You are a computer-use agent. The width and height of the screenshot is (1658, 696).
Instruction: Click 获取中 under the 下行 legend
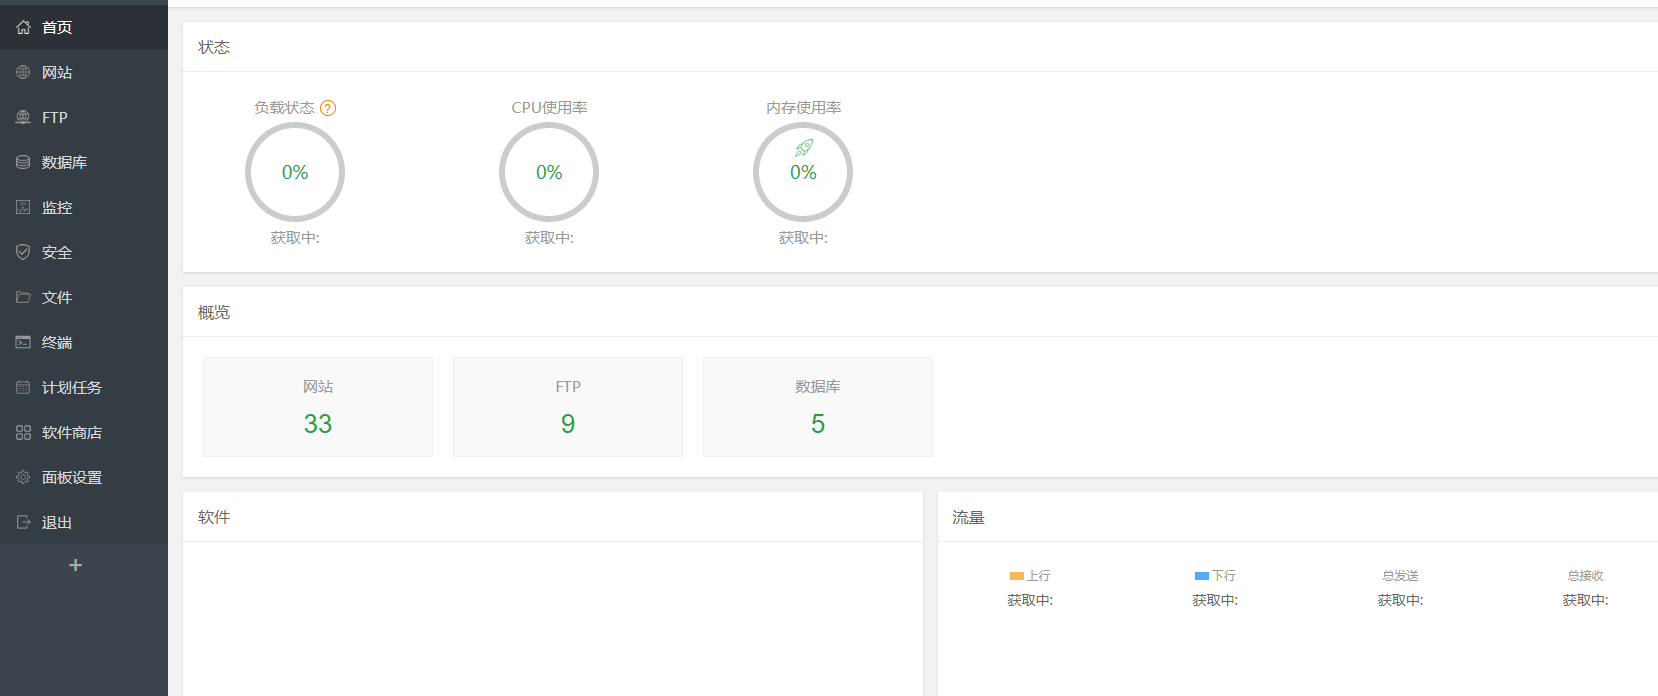tap(1215, 600)
